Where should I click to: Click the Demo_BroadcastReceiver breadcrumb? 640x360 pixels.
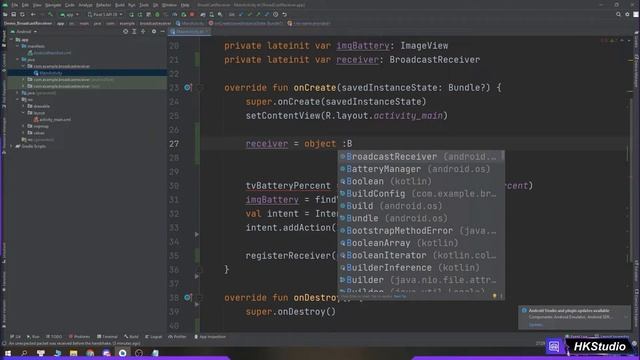(28, 23)
